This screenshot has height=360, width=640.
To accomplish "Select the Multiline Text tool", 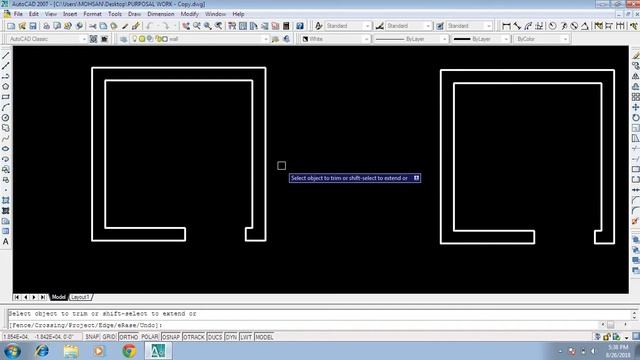I will click(x=6, y=242).
